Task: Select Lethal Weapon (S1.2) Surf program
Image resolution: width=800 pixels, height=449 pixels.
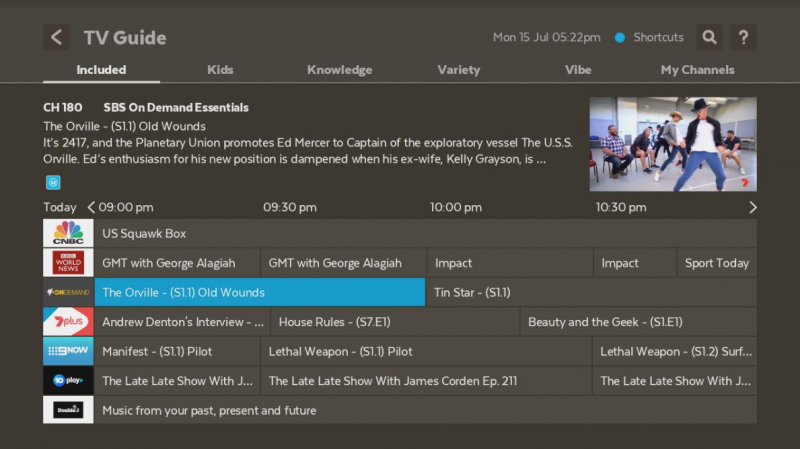Action: pyautogui.click(x=674, y=351)
